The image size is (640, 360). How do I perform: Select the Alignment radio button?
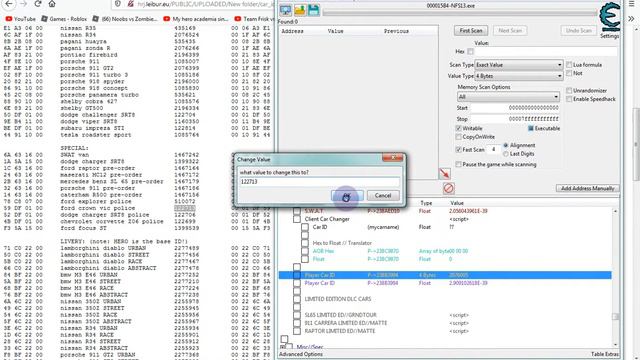(506, 145)
